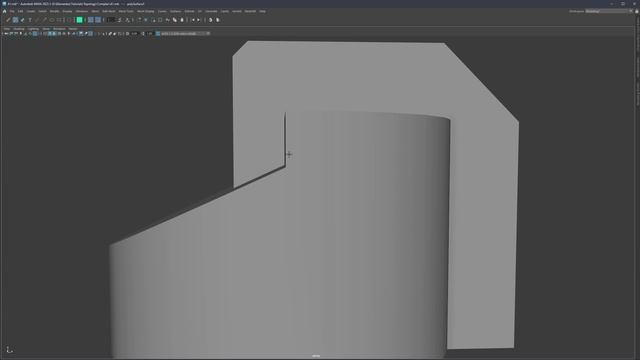This screenshot has width=640, height=360.
Task: Open the Help menu
Action: pyautogui.click(x=262, y=11)
